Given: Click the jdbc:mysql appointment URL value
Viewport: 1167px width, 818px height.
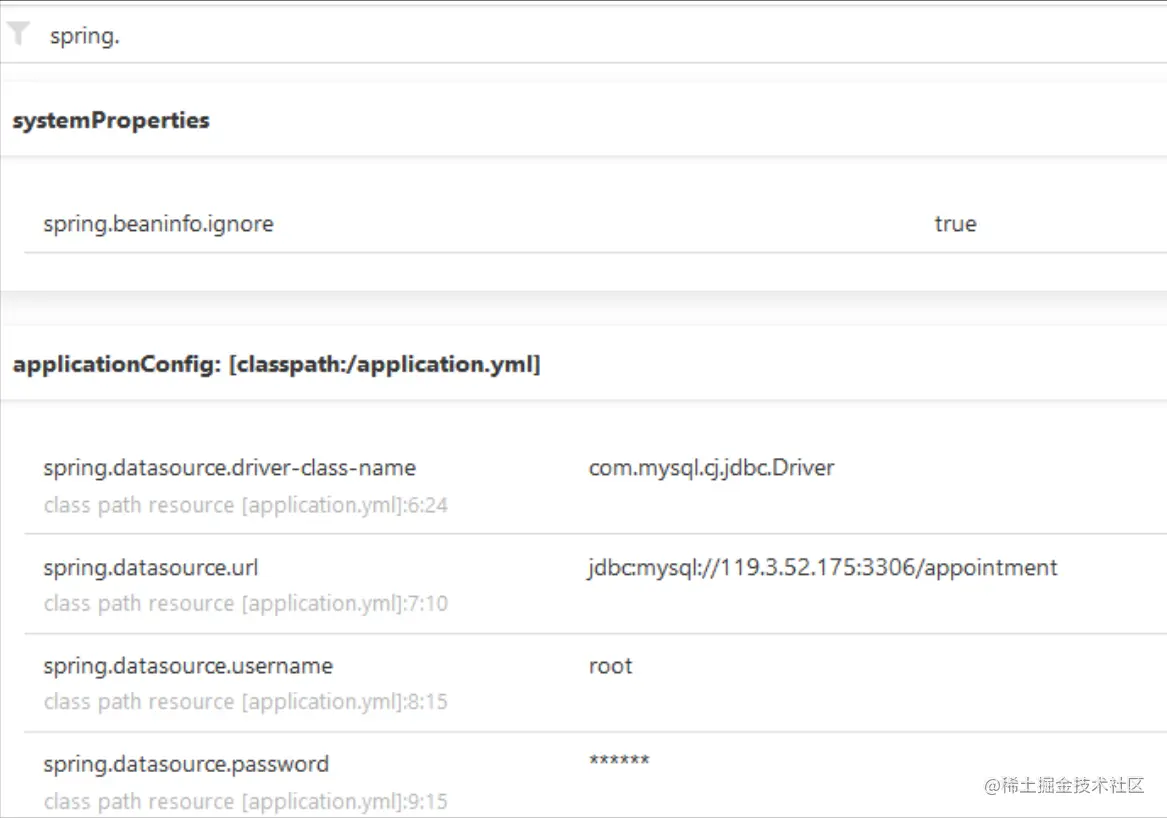Looking at the screenshot, I should click(822, 568).
